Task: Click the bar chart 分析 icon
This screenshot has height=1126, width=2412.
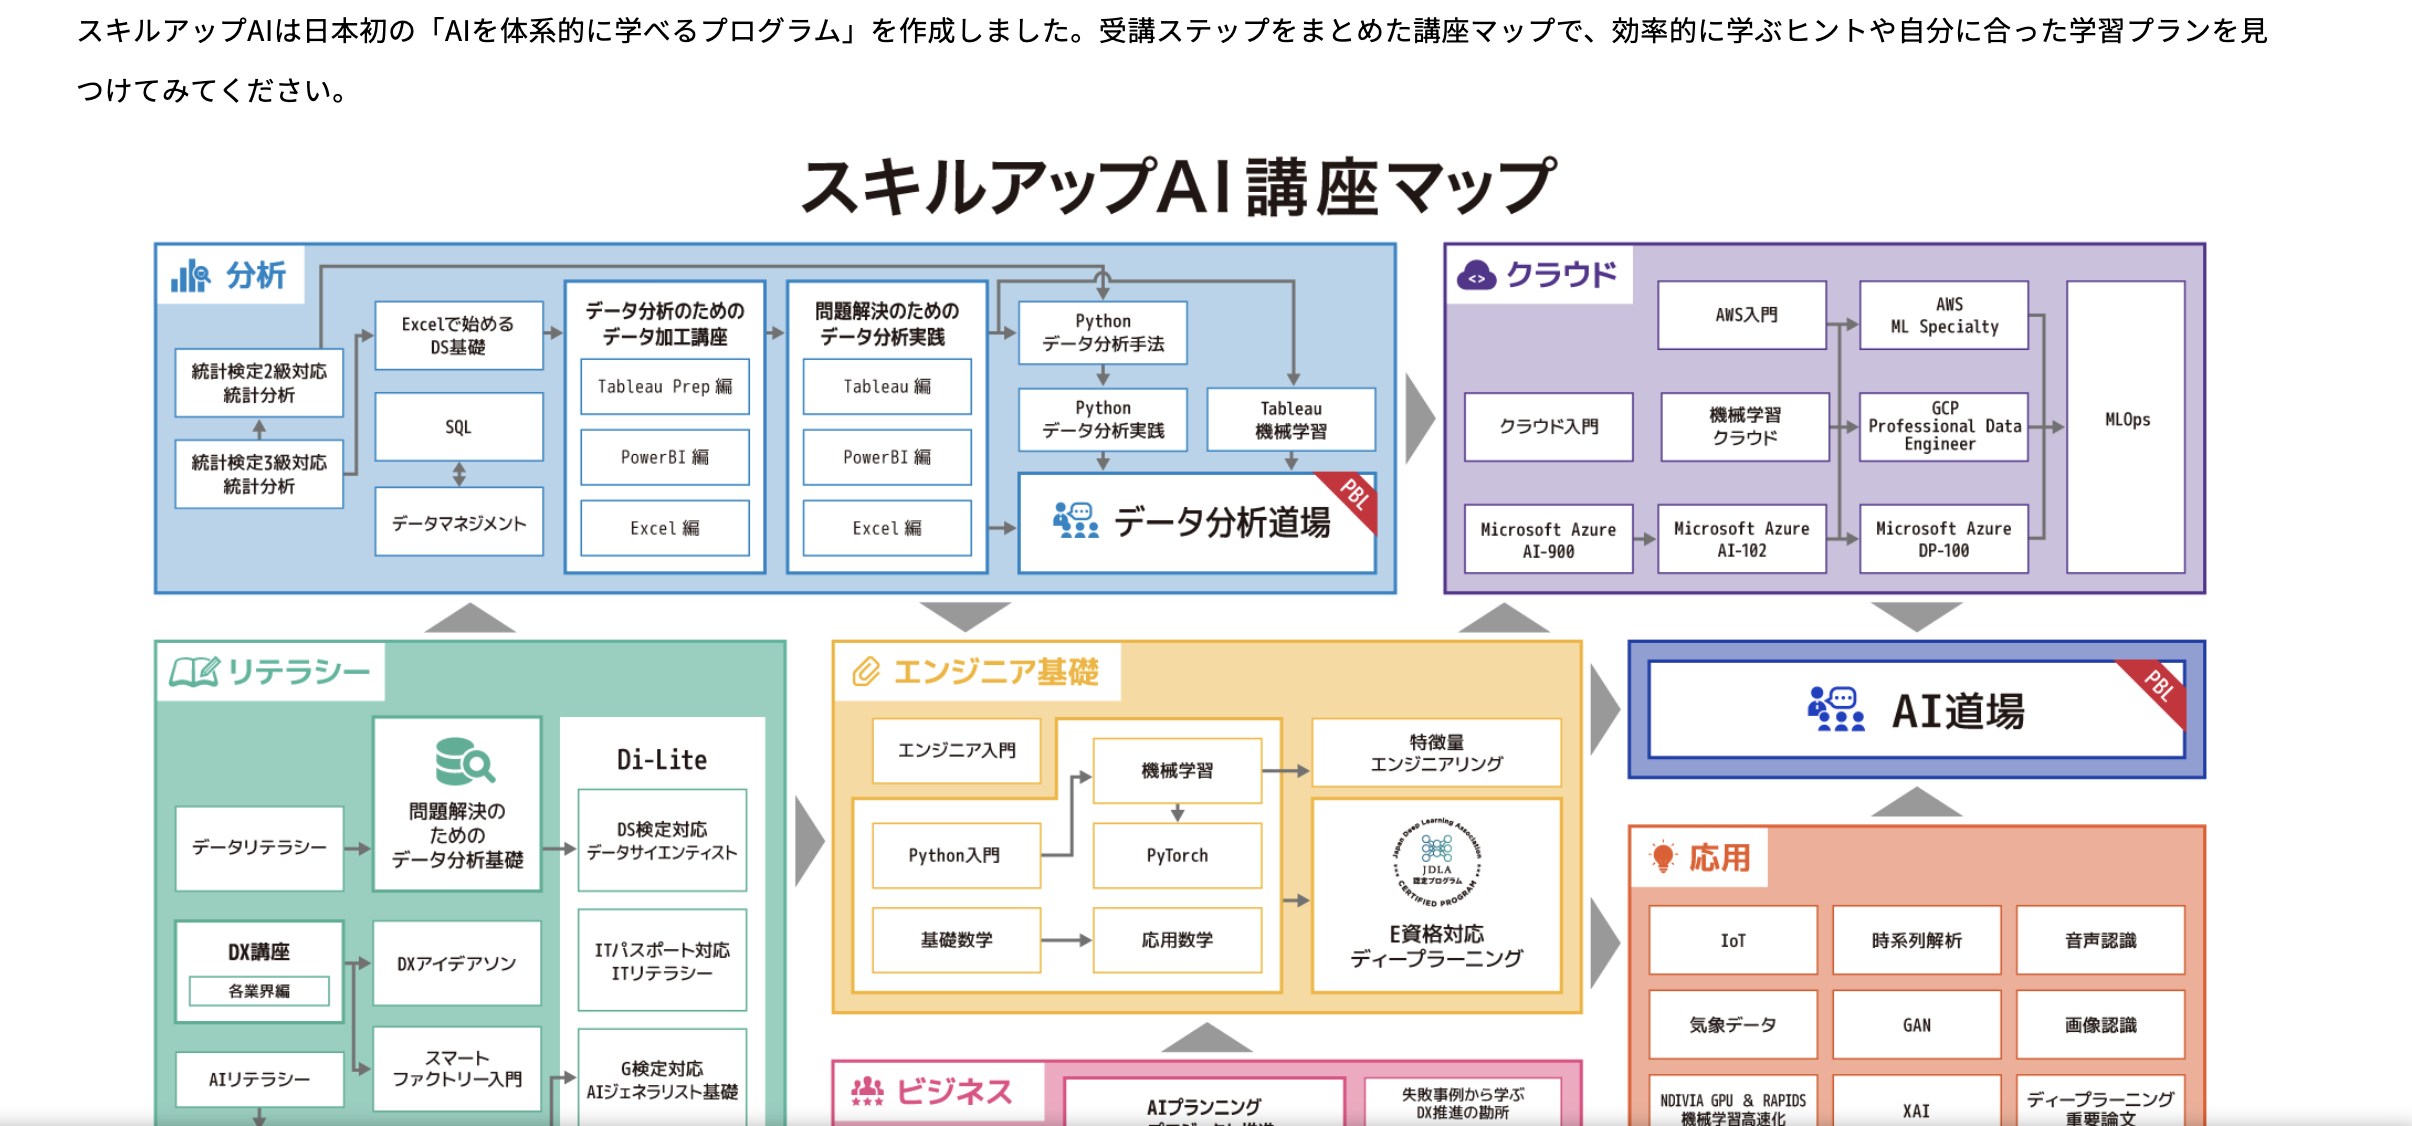Action: (190, 275)
